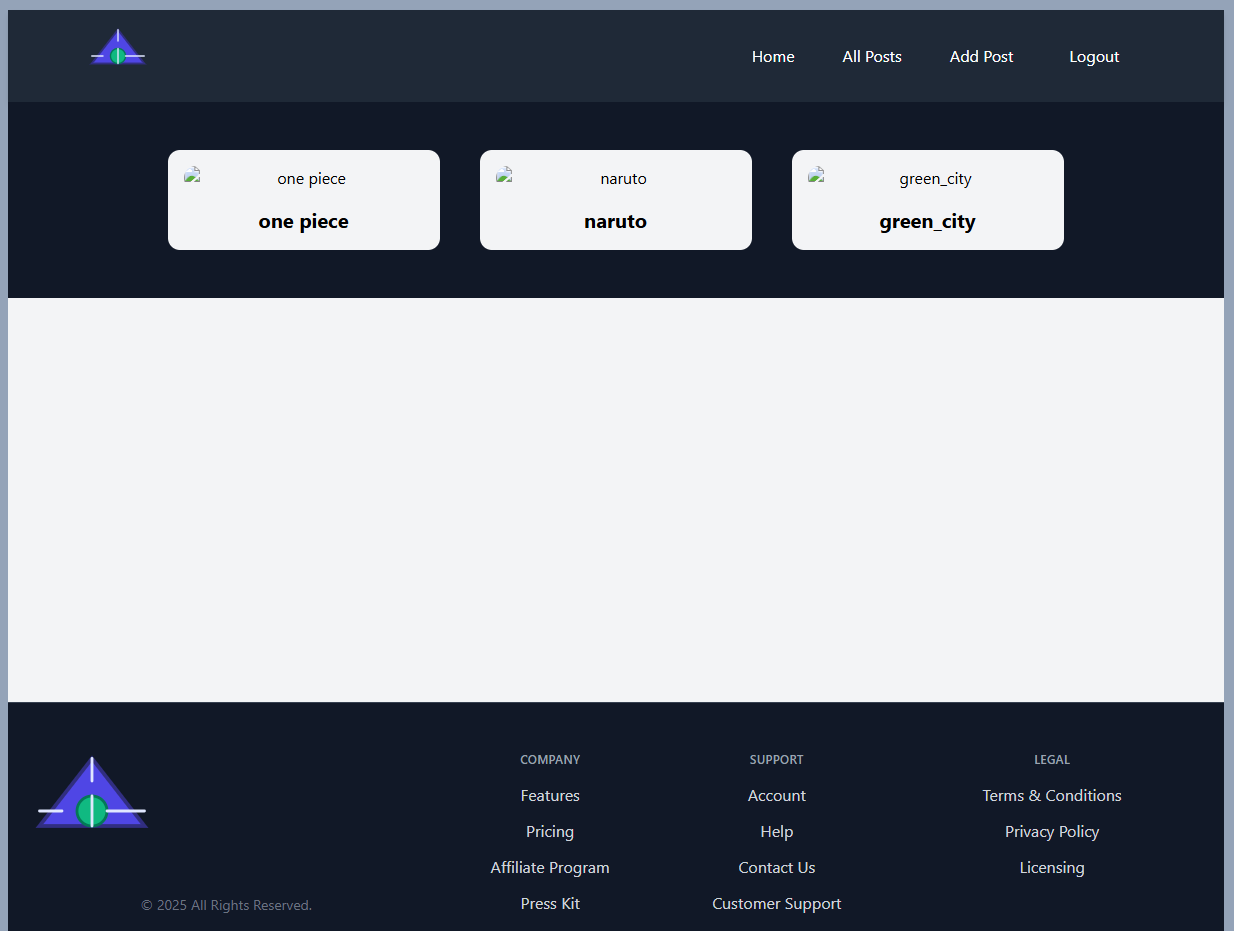This screenshot has width=1234, height=931.
Task: Go to the Contact Us link
Action: [777, 868]
